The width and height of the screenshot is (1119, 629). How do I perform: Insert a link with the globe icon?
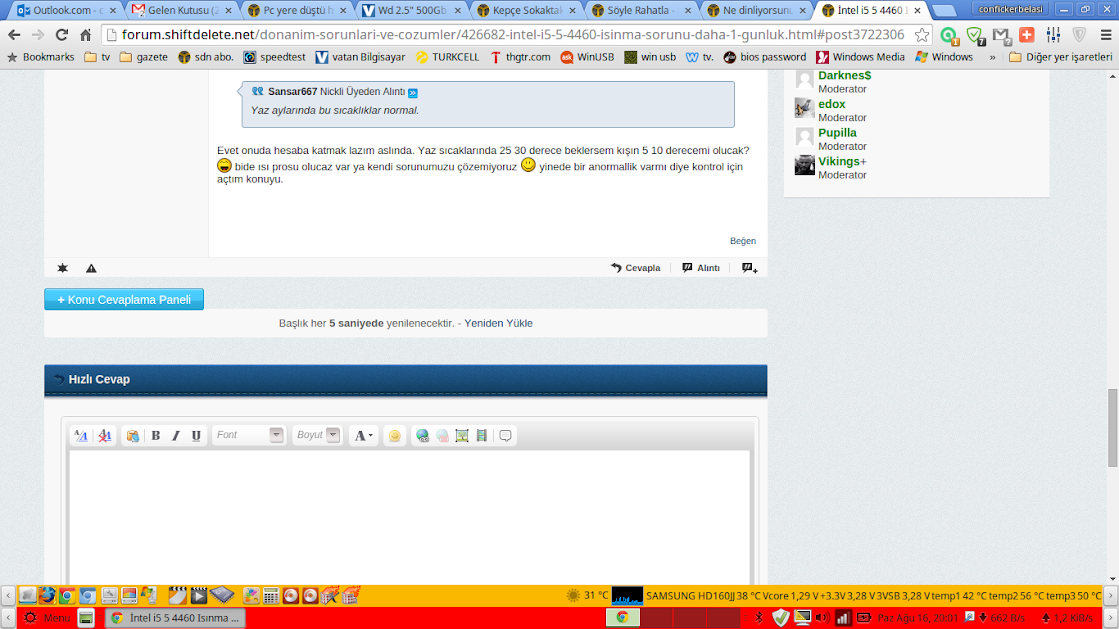point(422,436)
